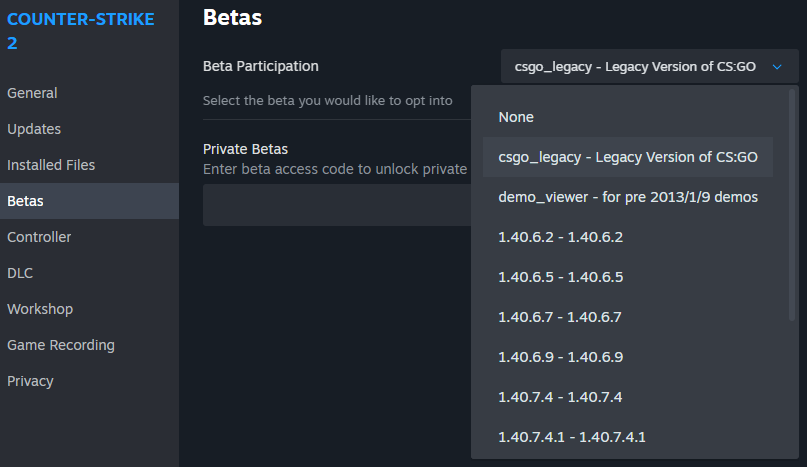807x467 pixels.
Task: Choose csgo_legacy Legacy Version of CS:GO option
Action: (627, 157)
